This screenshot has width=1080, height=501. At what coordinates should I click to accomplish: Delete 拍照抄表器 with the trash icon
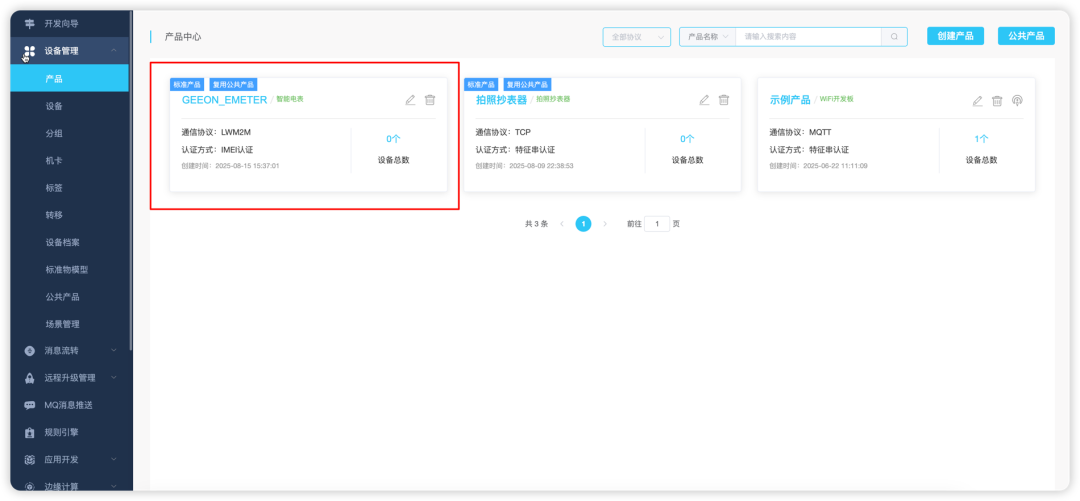coord(723,100)
